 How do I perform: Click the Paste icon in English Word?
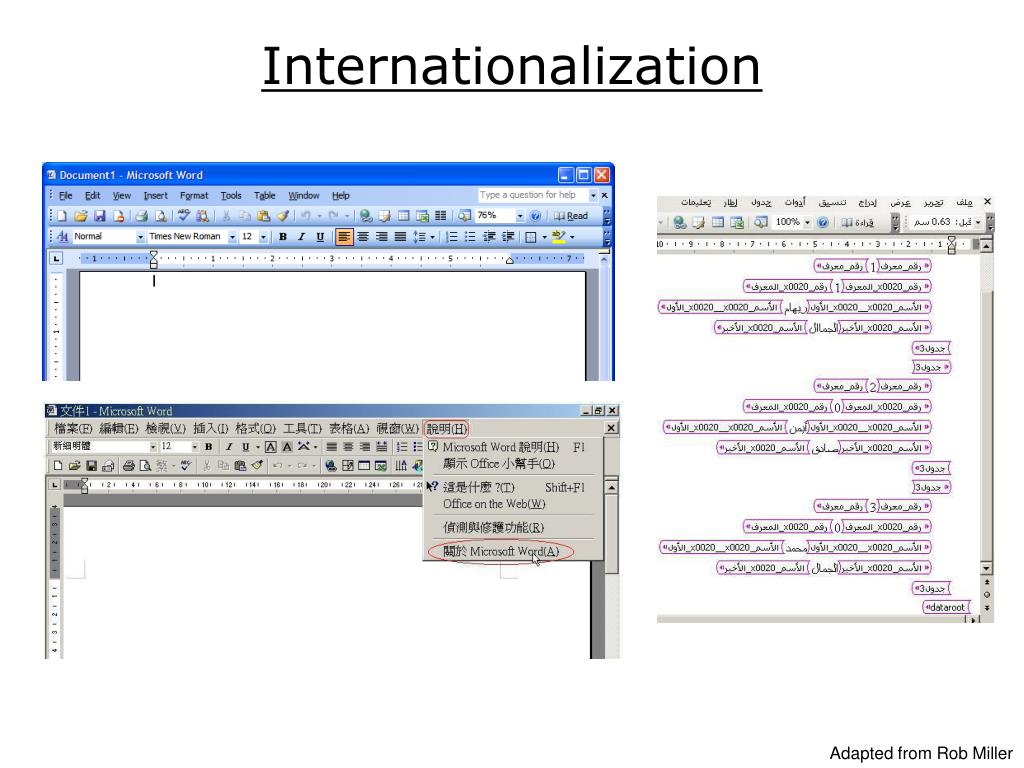(x=264, y=216)
